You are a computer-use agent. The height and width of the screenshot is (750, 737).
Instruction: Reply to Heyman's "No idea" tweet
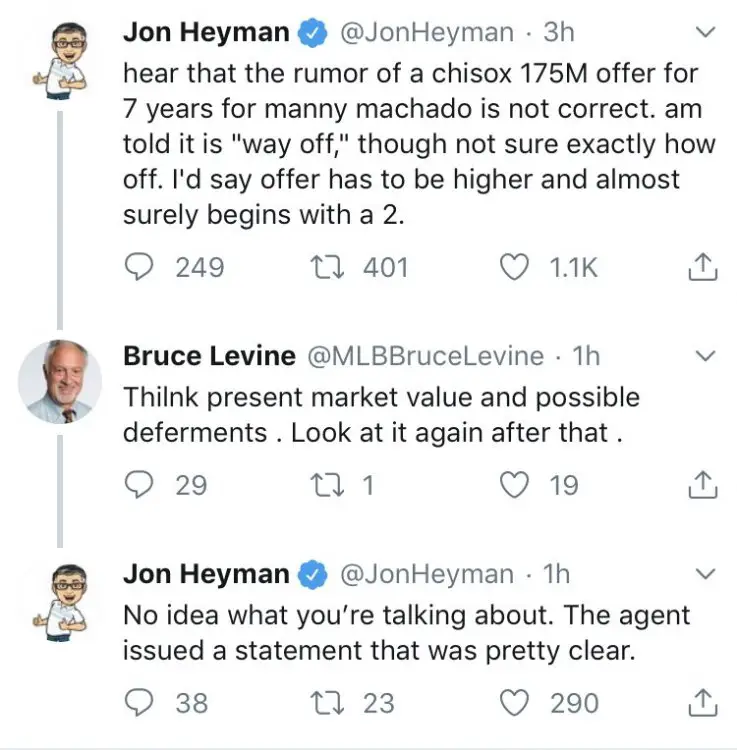point(140,703)
